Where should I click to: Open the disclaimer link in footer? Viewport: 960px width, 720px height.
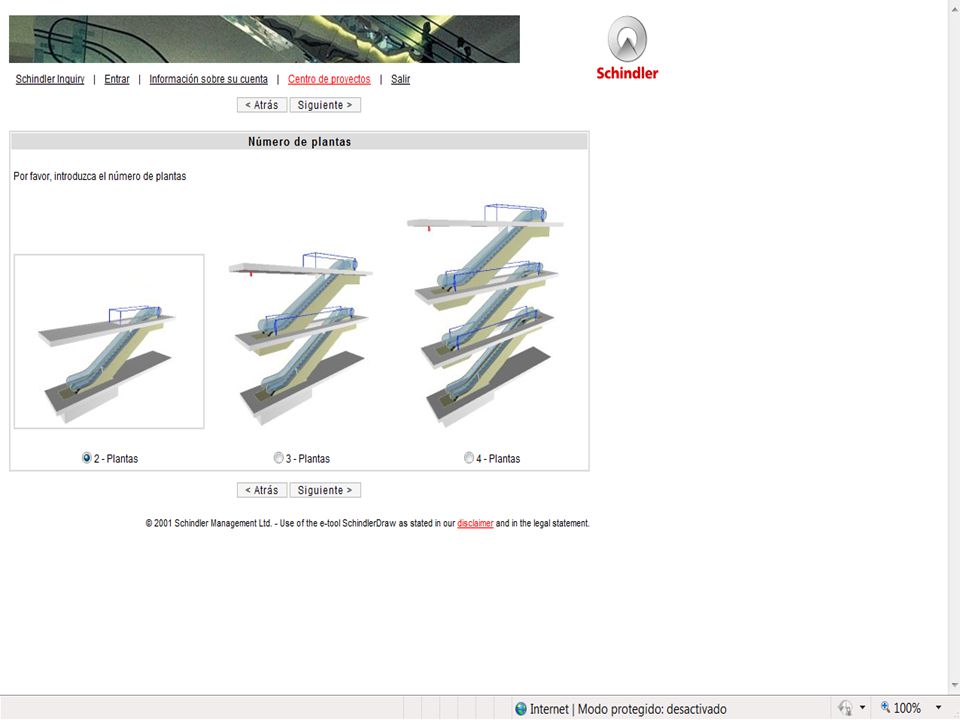click(x=475, y=523)
